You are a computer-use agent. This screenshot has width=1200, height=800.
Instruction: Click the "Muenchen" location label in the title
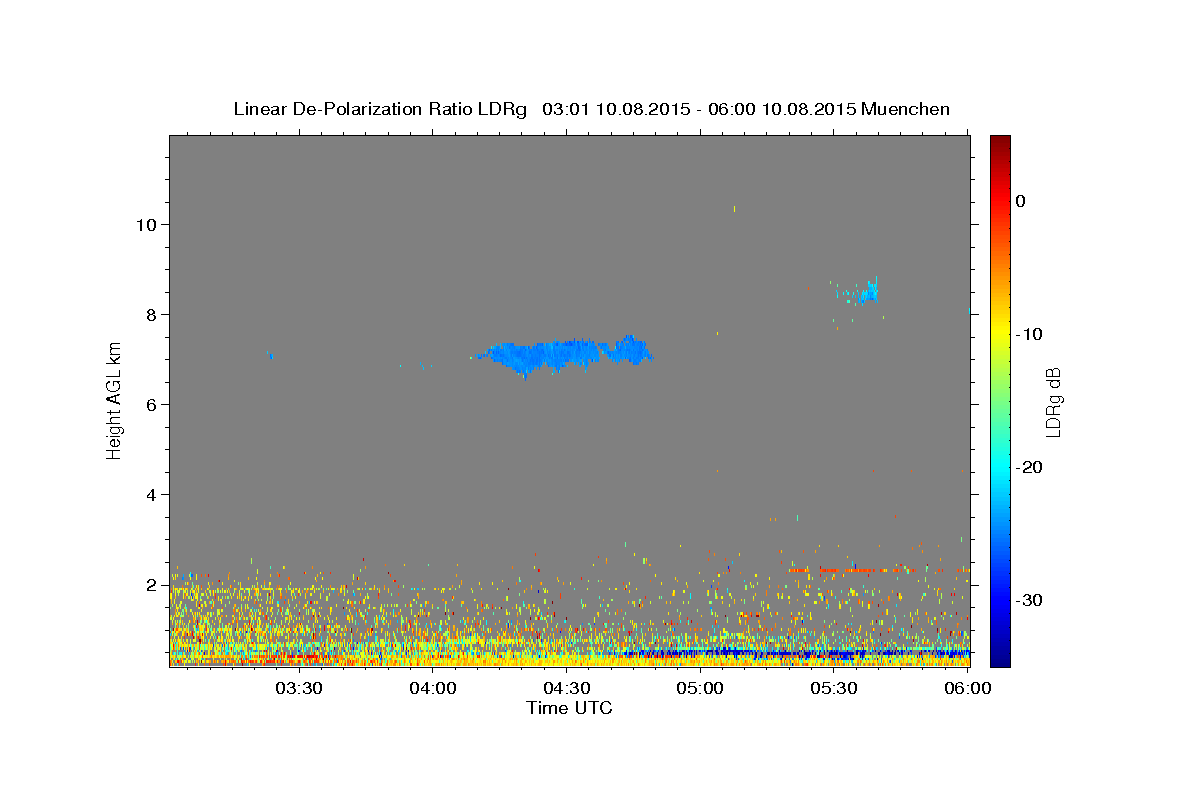(x=906, y=109)
